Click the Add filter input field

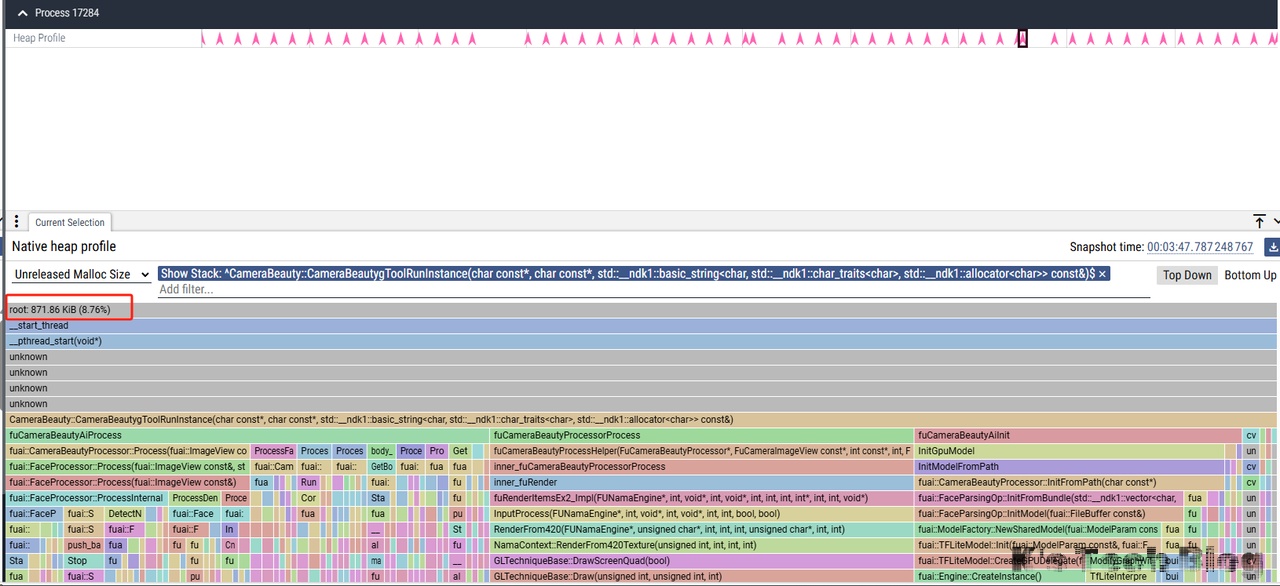tap(650, 290)
